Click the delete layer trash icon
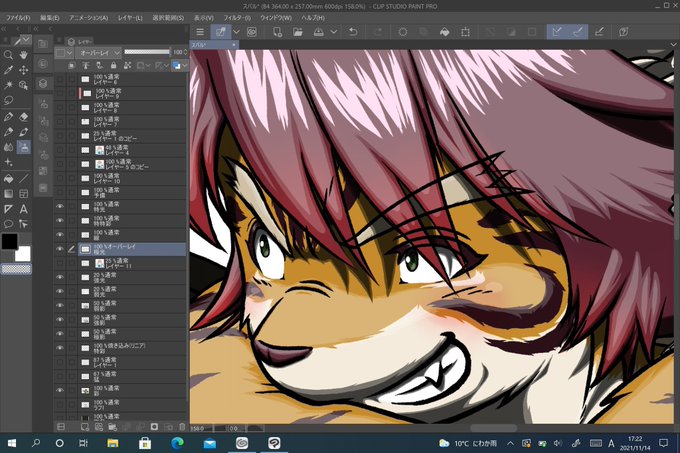The width and height of the screenshot is (680, 453). (x=182, y=427)
